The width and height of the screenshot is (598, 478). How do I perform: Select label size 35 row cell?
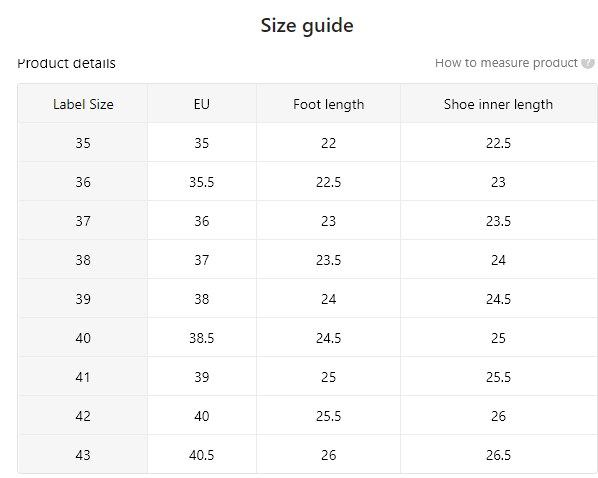83,143
